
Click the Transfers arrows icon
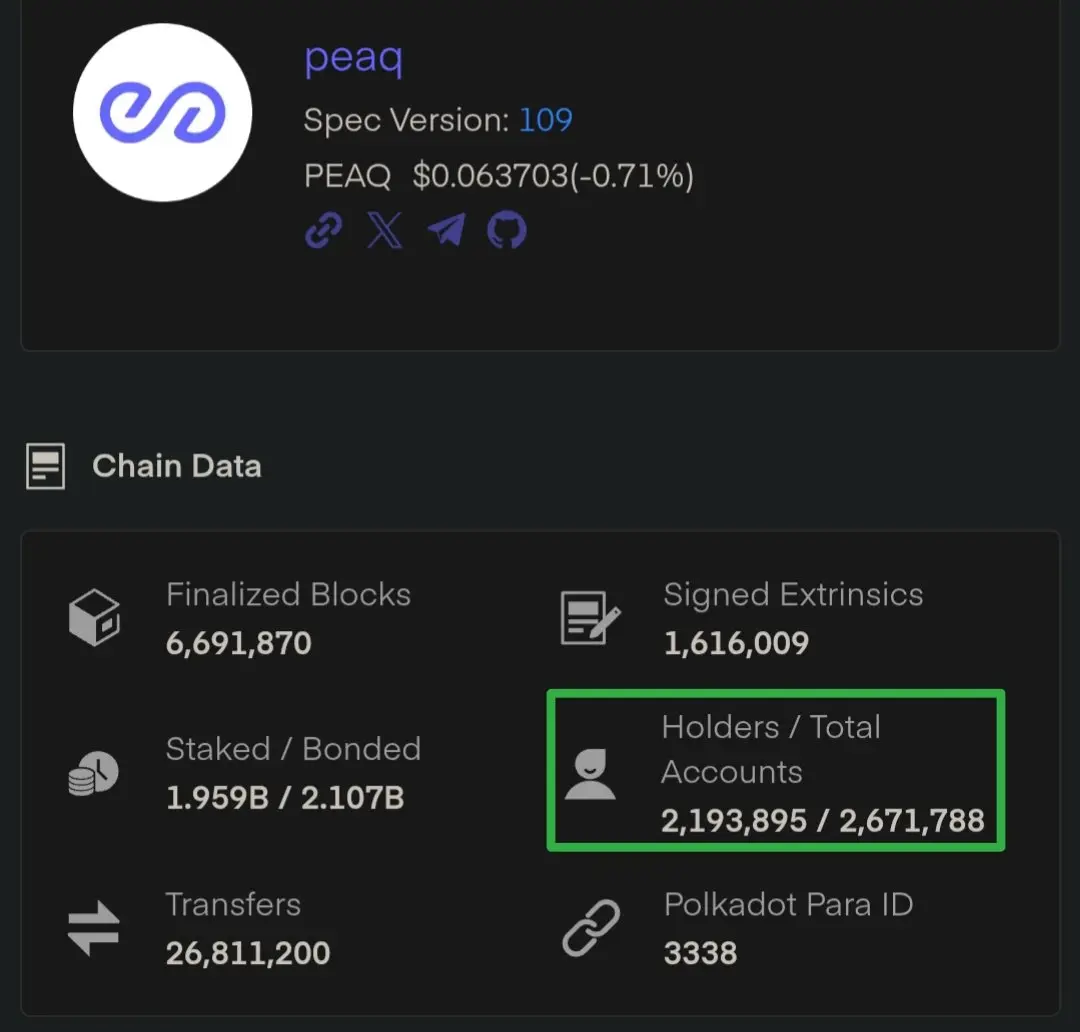point(94,928)
